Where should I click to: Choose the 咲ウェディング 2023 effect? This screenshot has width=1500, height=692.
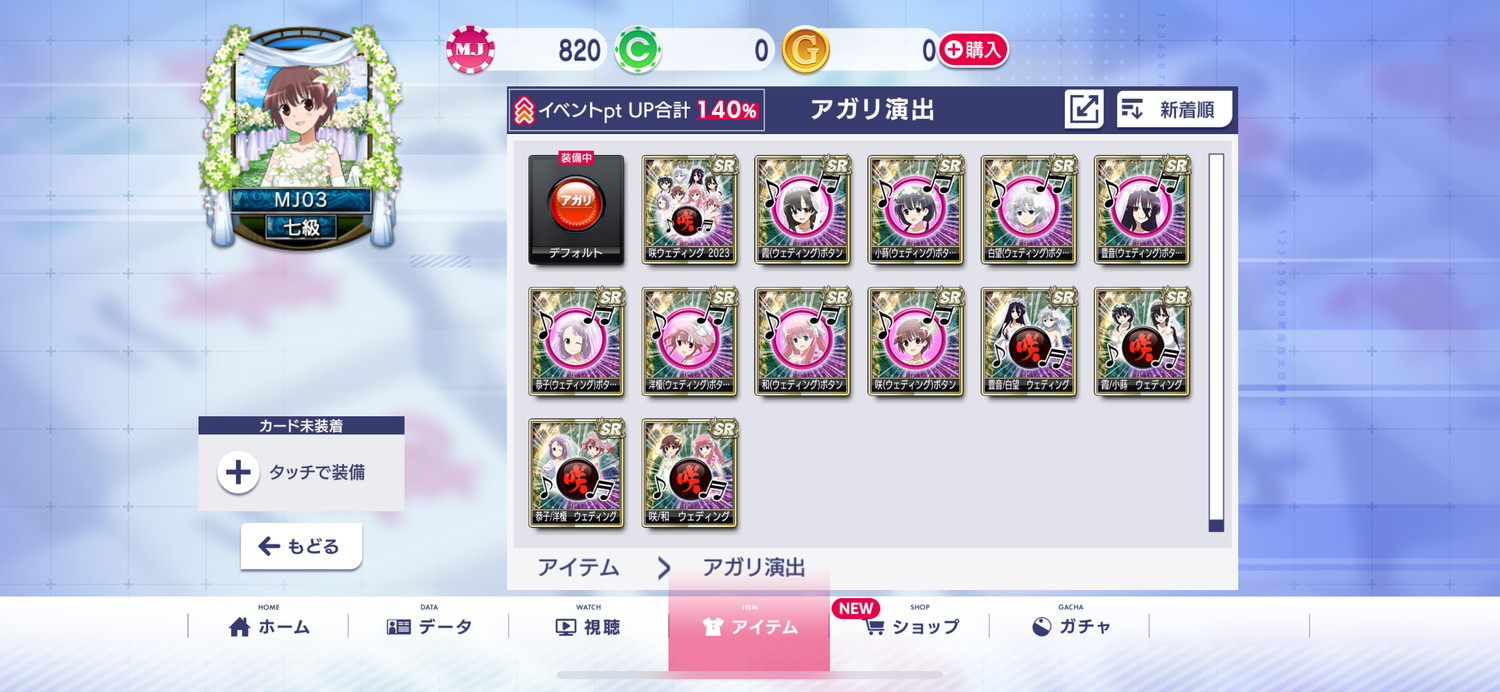(x=689, y=210)
